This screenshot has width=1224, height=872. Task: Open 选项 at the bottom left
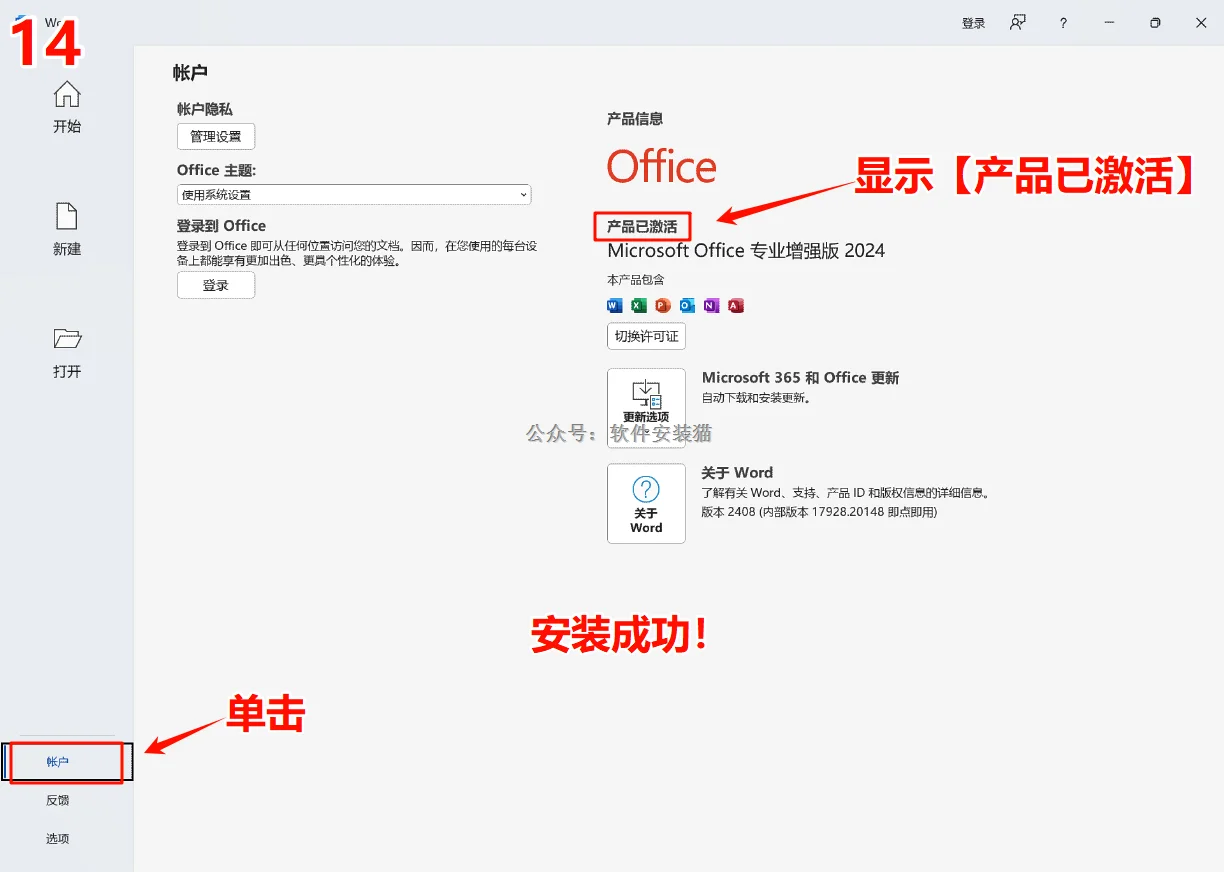pyautogui.click(x=58, y=839)
